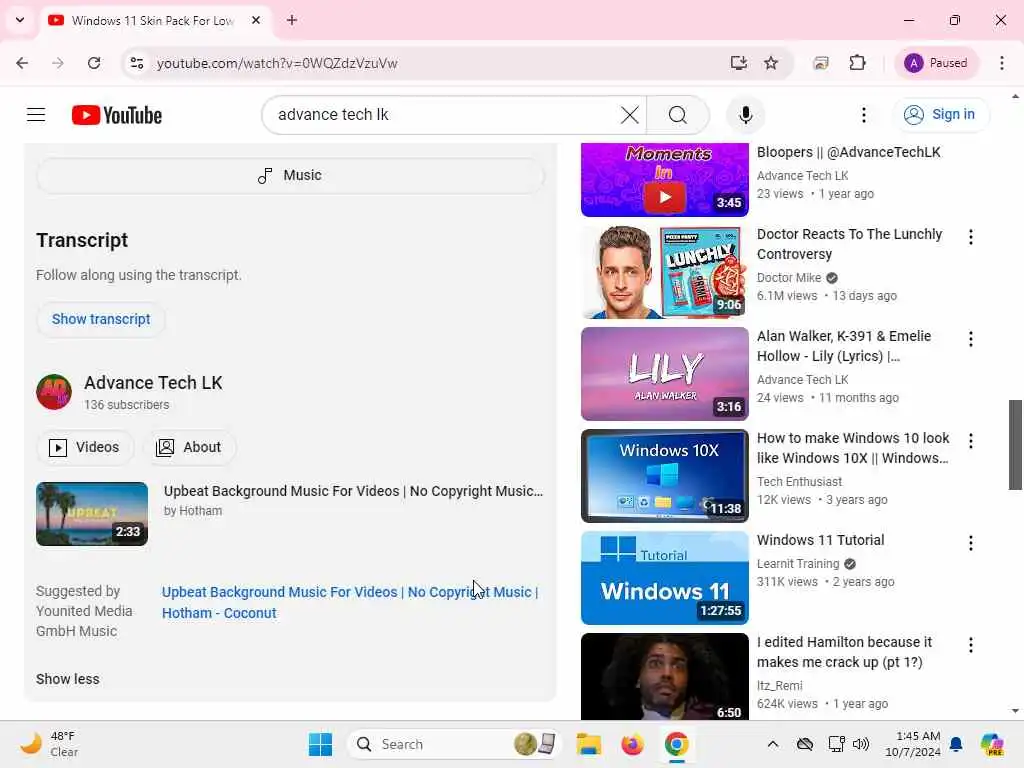Viewport: 1024px width, 768px height.
Task: Open Tech Enthusiast channel name
Action: [799, 482]
